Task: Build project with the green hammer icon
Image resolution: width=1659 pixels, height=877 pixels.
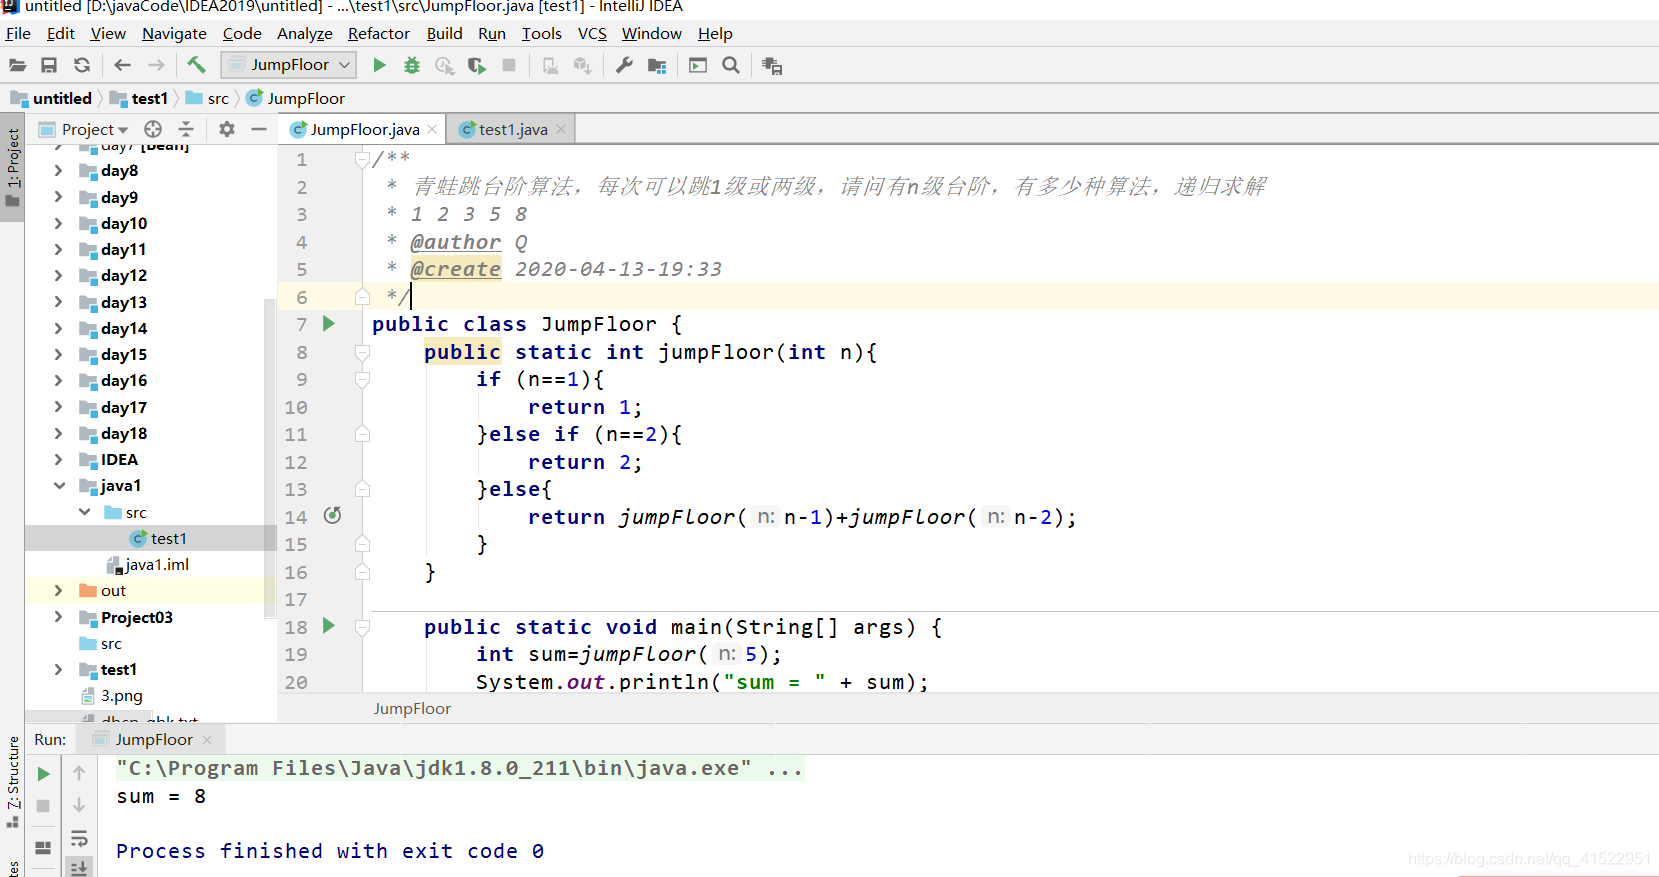Action: tap(196, 65)
